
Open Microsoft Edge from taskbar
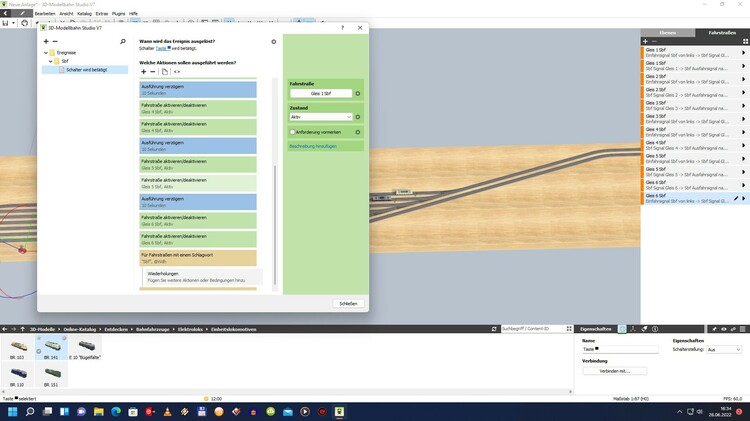(x=116, y=412)
